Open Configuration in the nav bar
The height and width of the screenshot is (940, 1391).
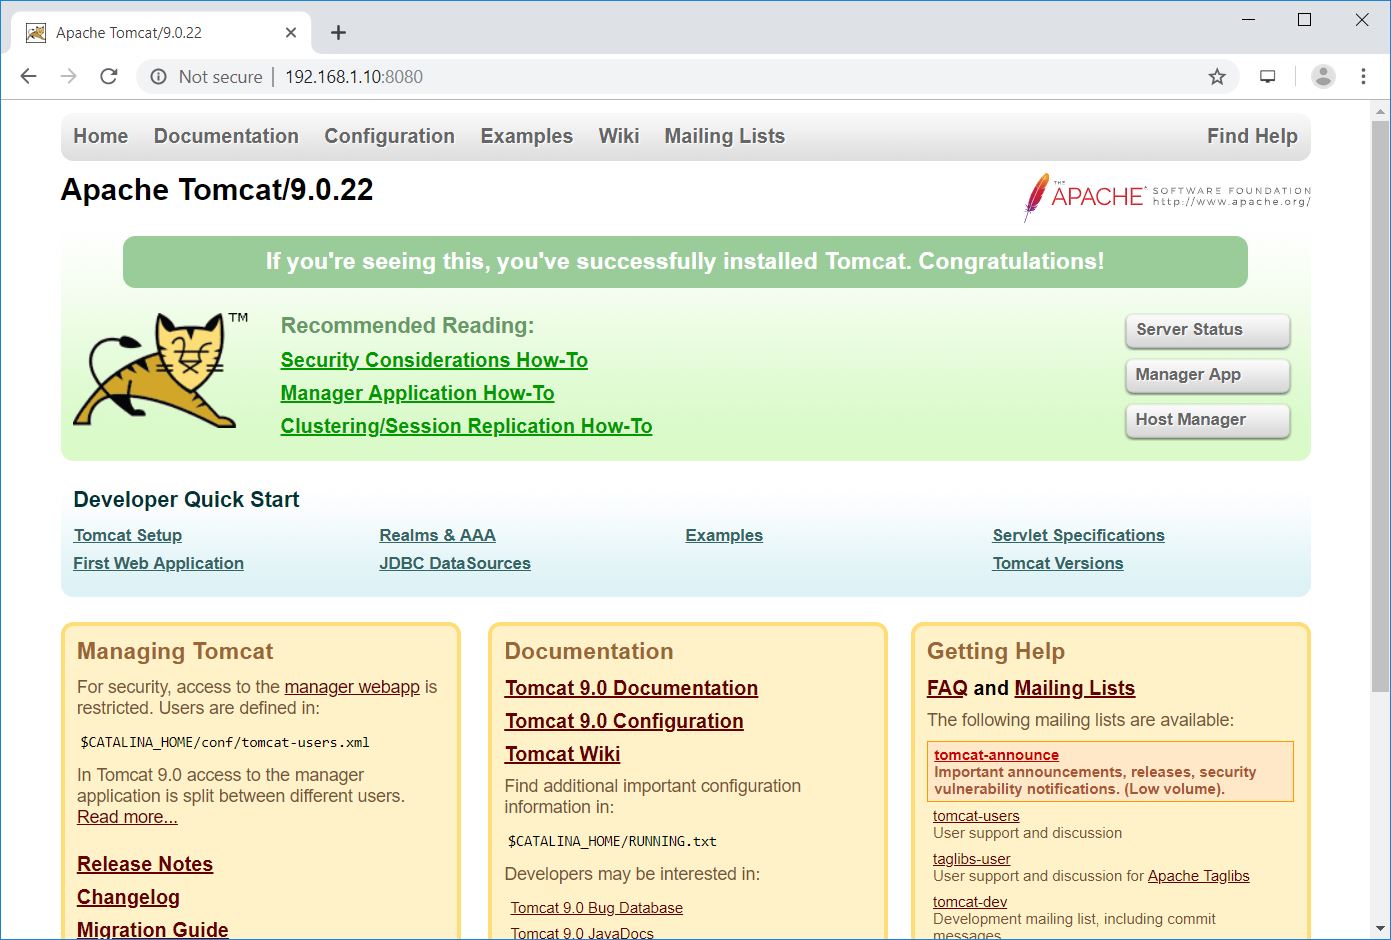(389, 136)
